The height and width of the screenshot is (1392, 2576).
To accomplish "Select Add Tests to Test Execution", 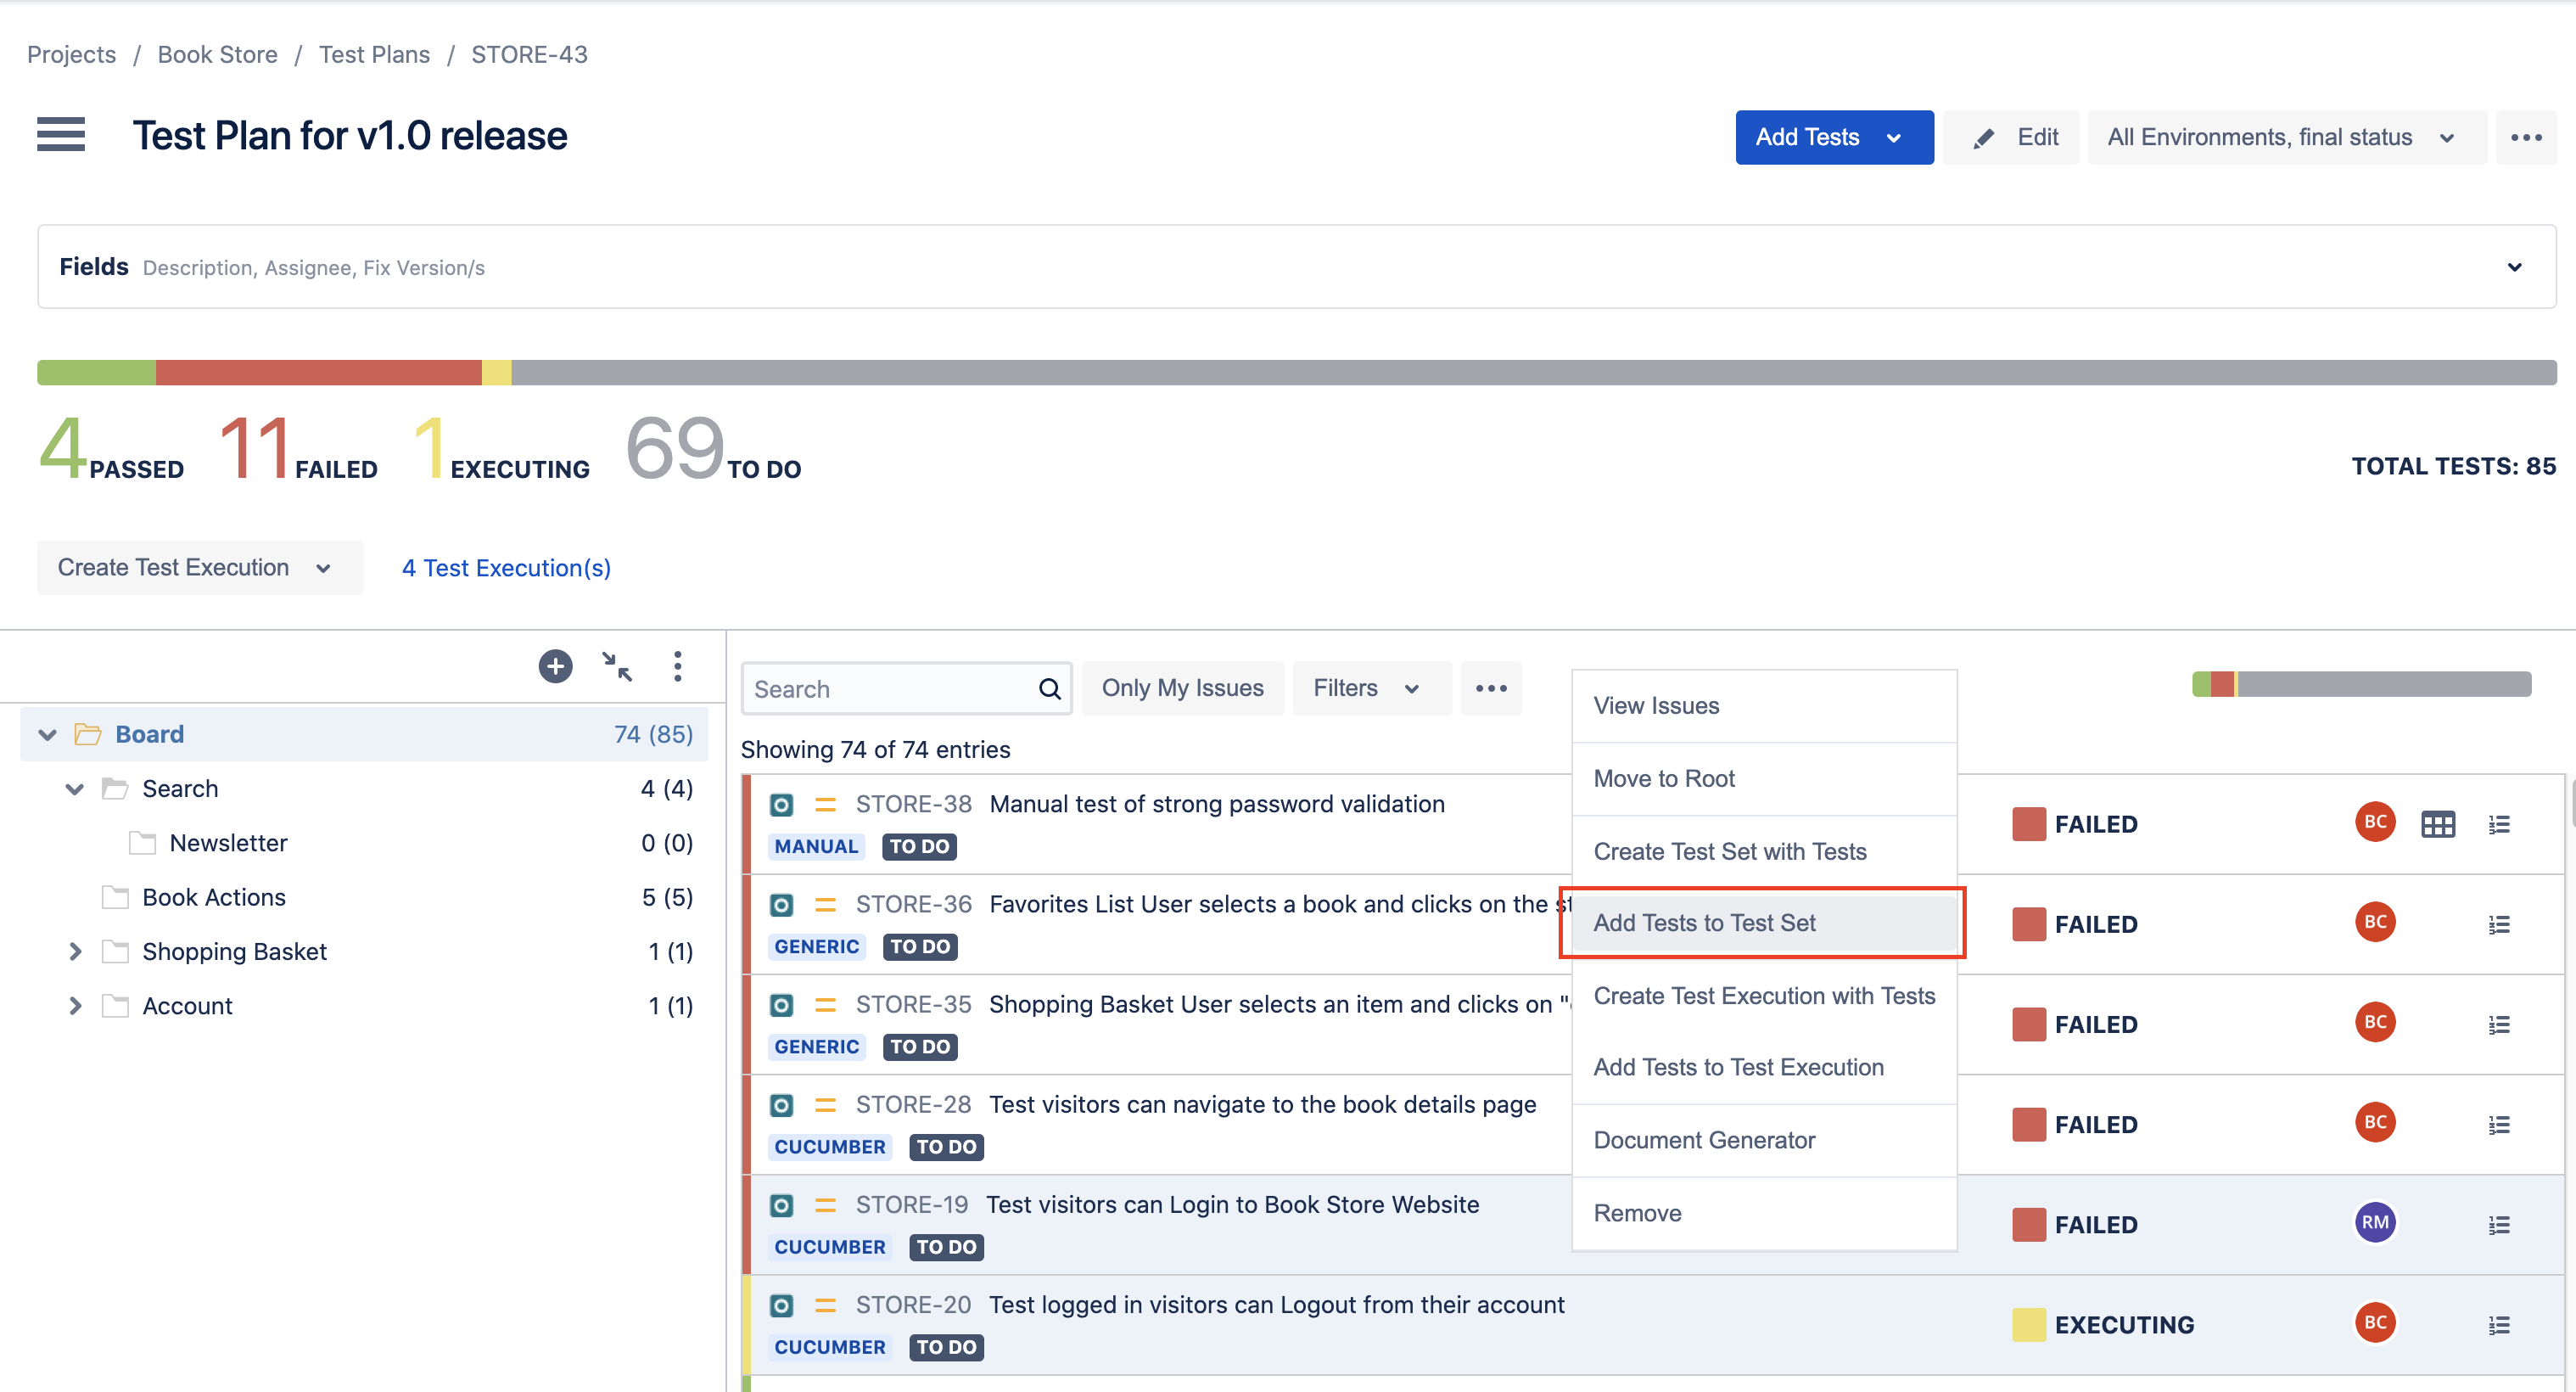I will pos(1764,1067).
